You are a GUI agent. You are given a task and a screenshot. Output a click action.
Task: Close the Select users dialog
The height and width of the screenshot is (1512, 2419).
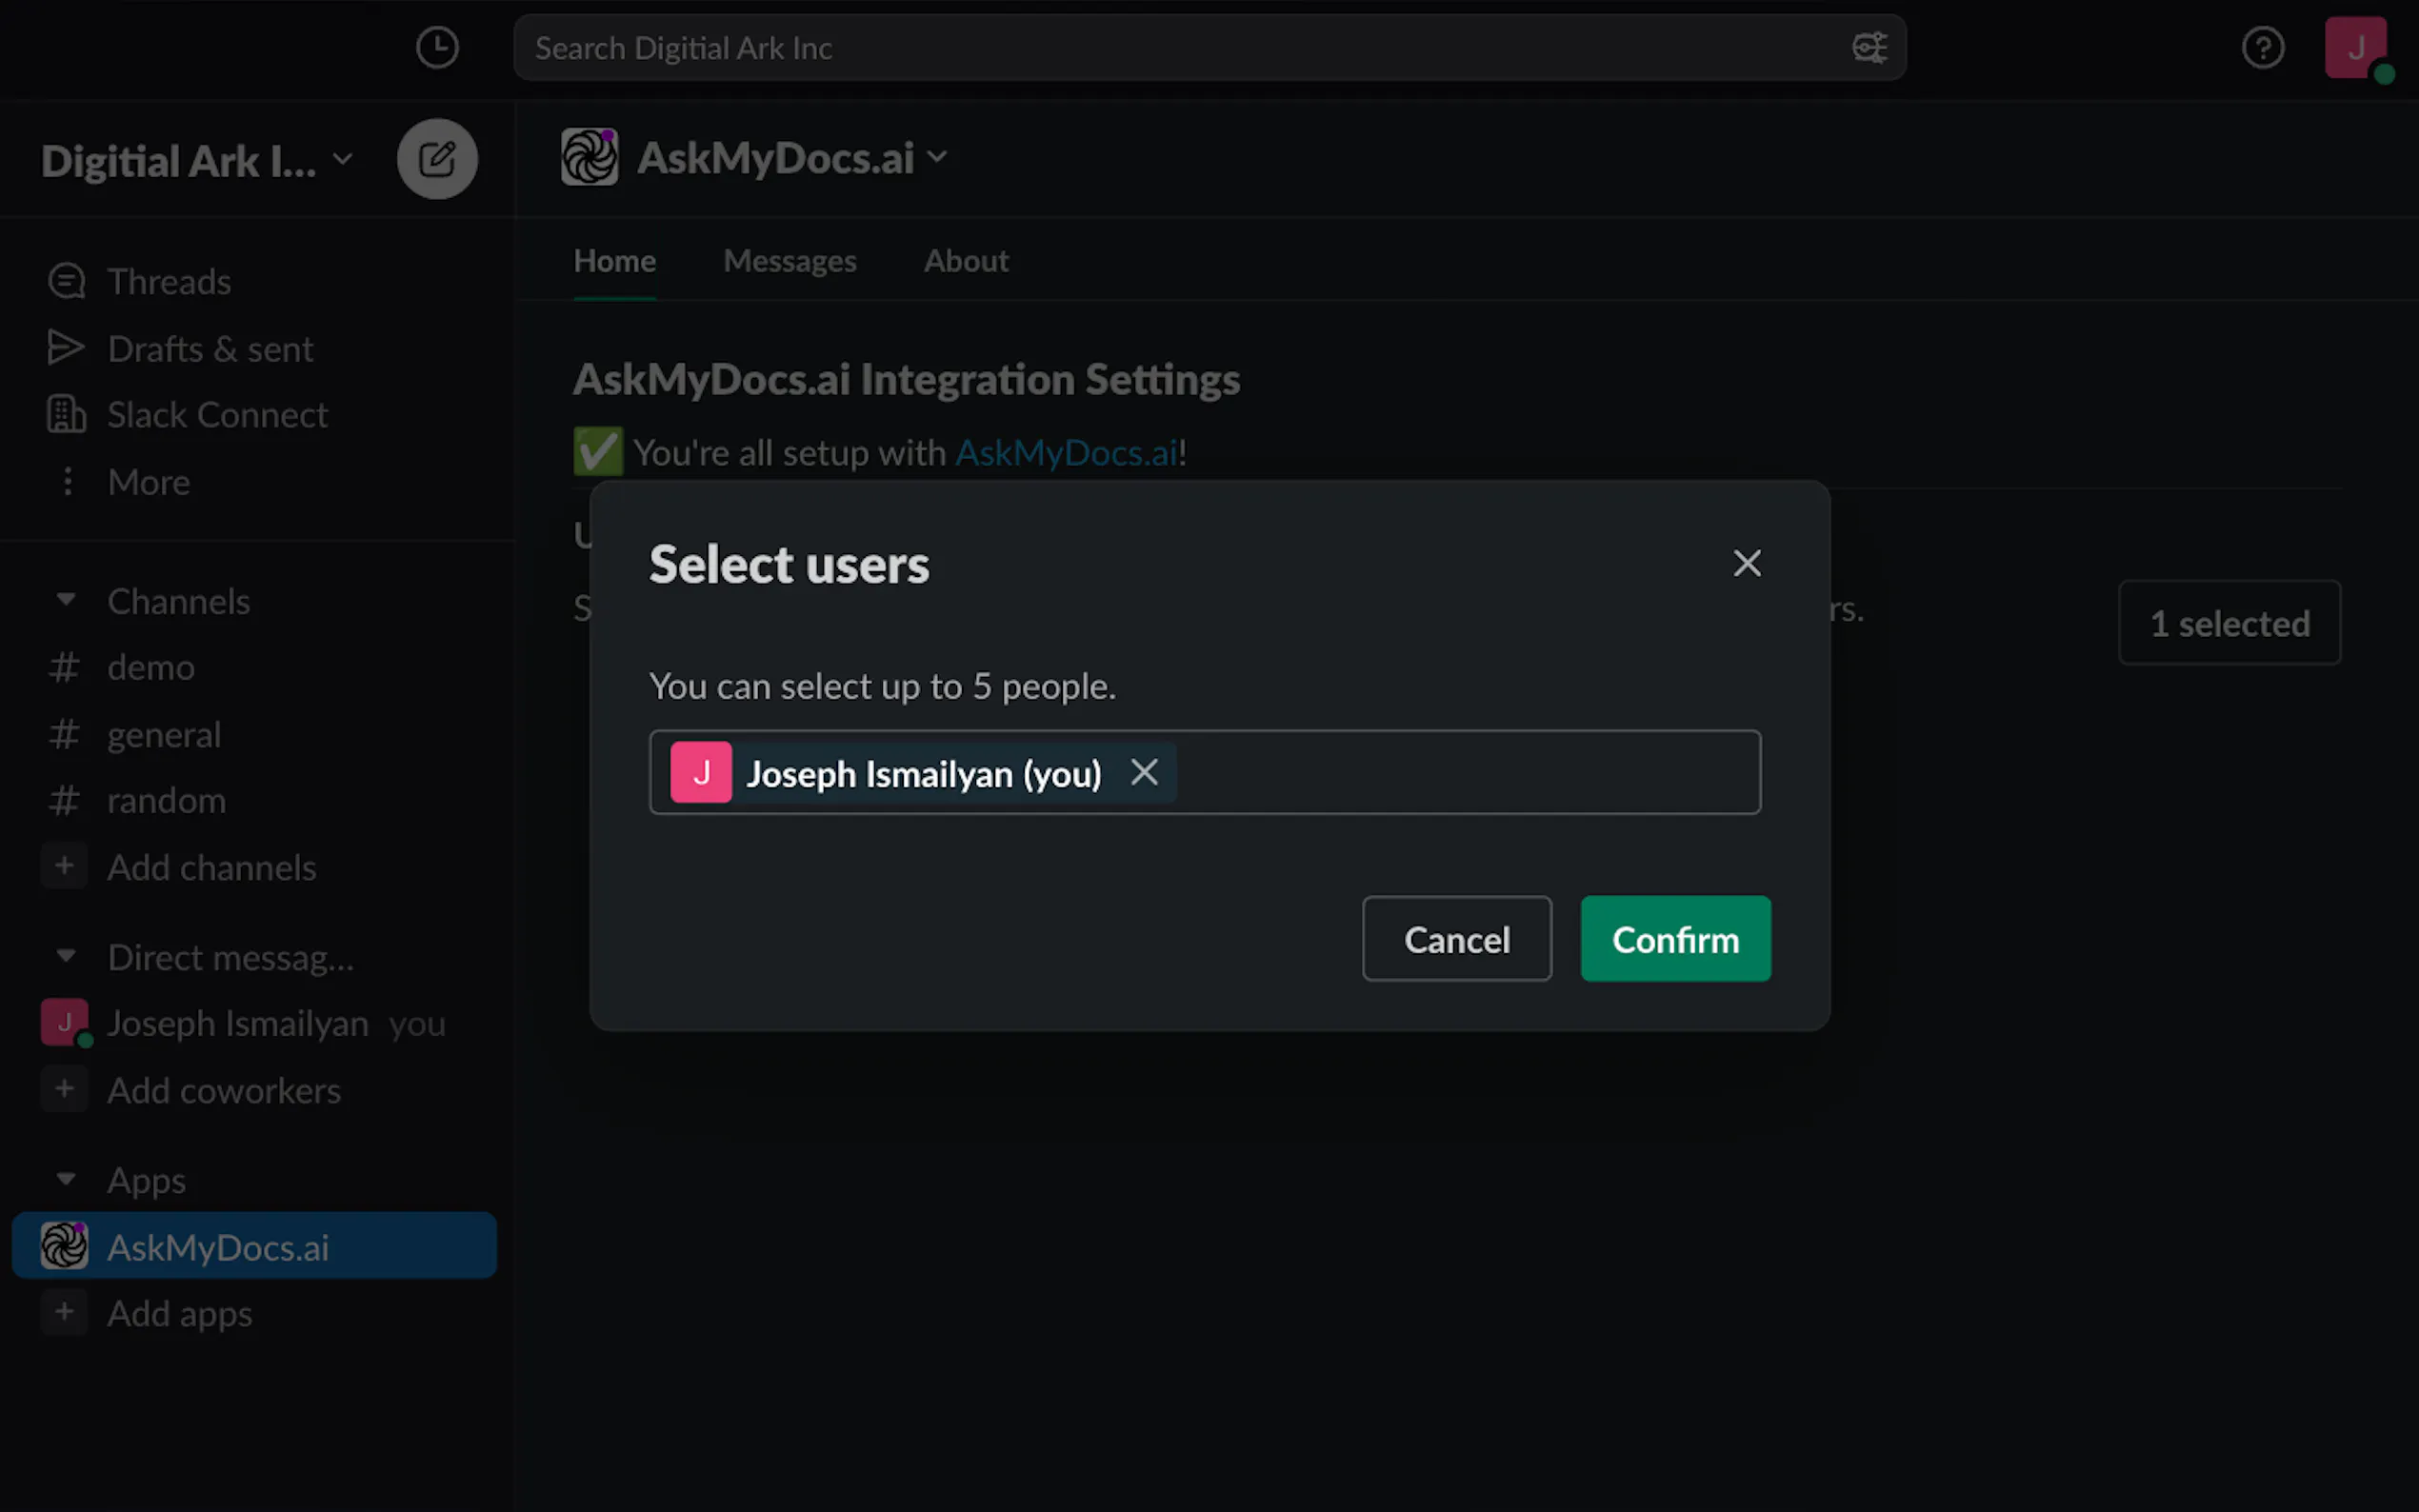[1746, 564]
